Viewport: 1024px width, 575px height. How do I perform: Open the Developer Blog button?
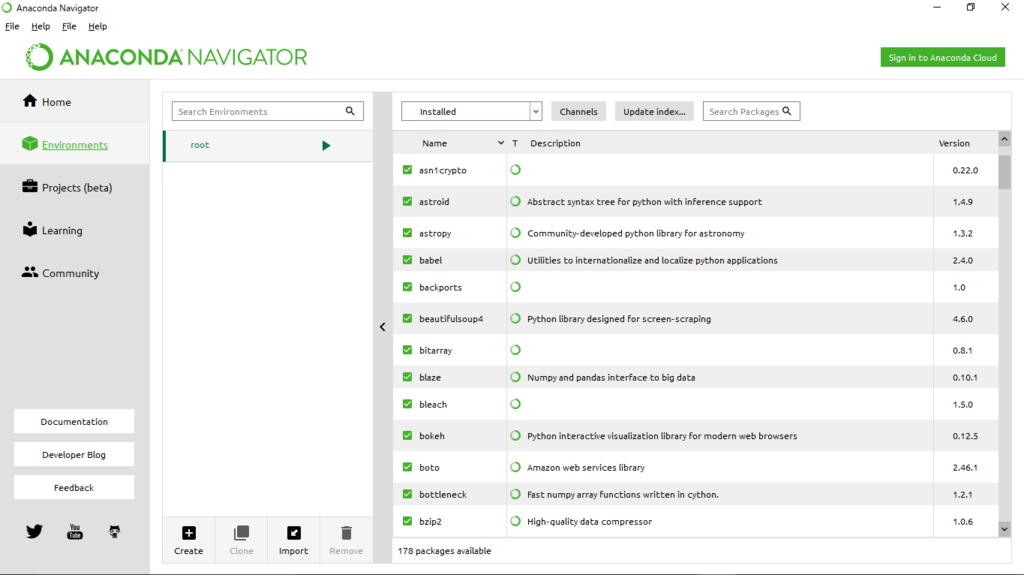[x=74, y=455]
